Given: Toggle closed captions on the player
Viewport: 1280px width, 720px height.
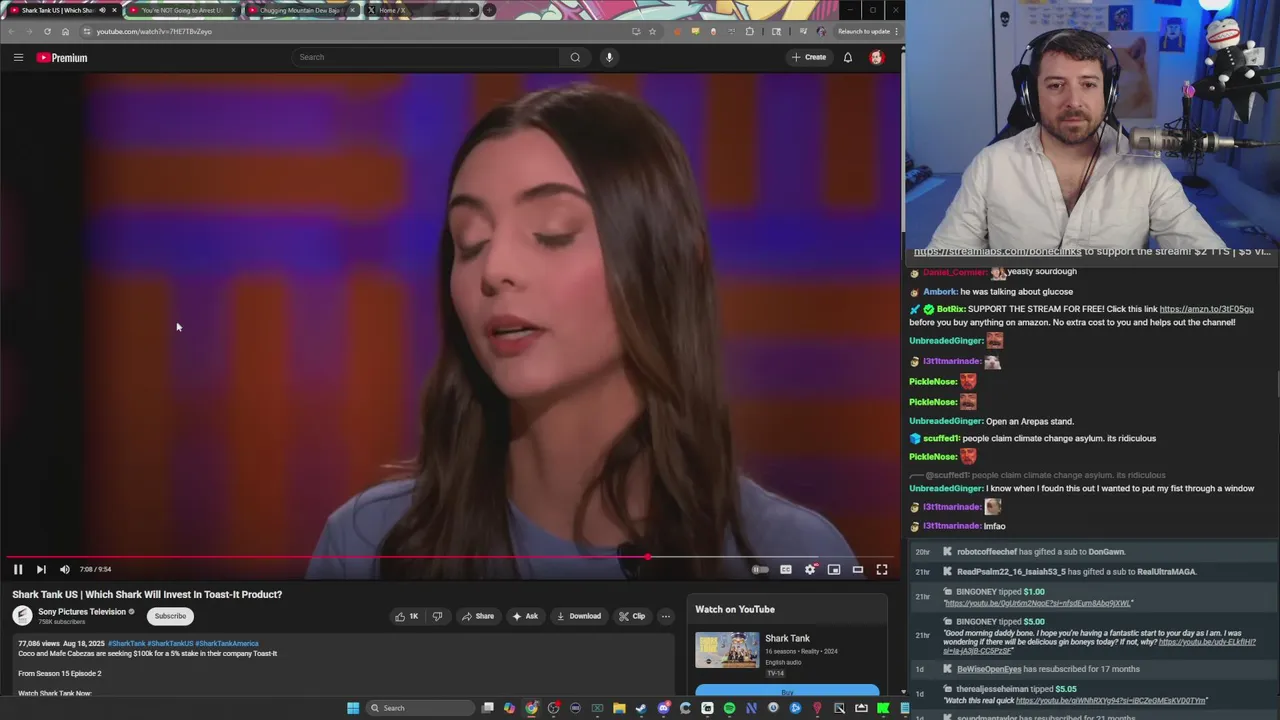Looking at the screenshot, I should coord(786,569).
